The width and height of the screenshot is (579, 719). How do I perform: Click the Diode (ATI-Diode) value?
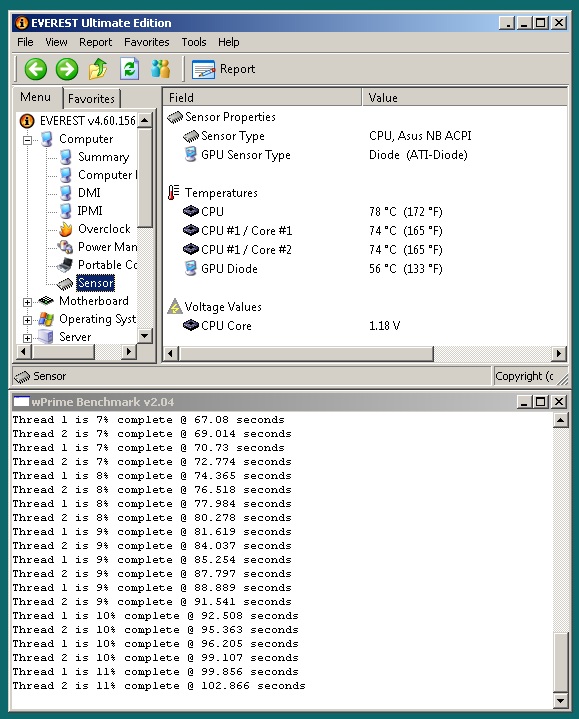pyautogui.click(x=418, y=155)
